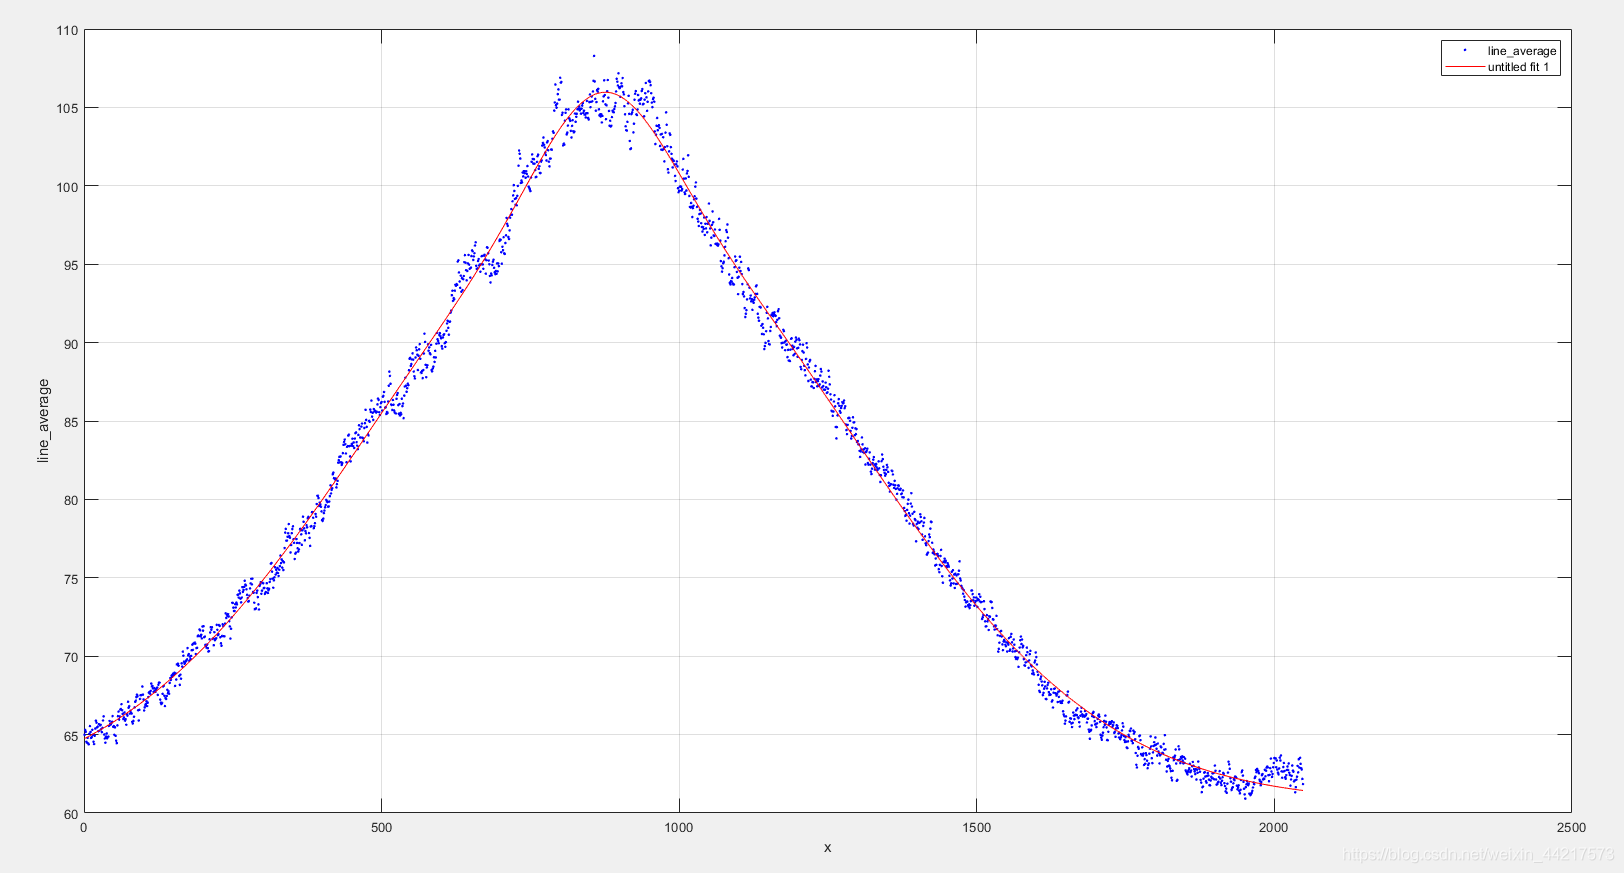Click the line_average y-axis label
Viewport: 1624px width, 873px height.
[x=43, y=421]
